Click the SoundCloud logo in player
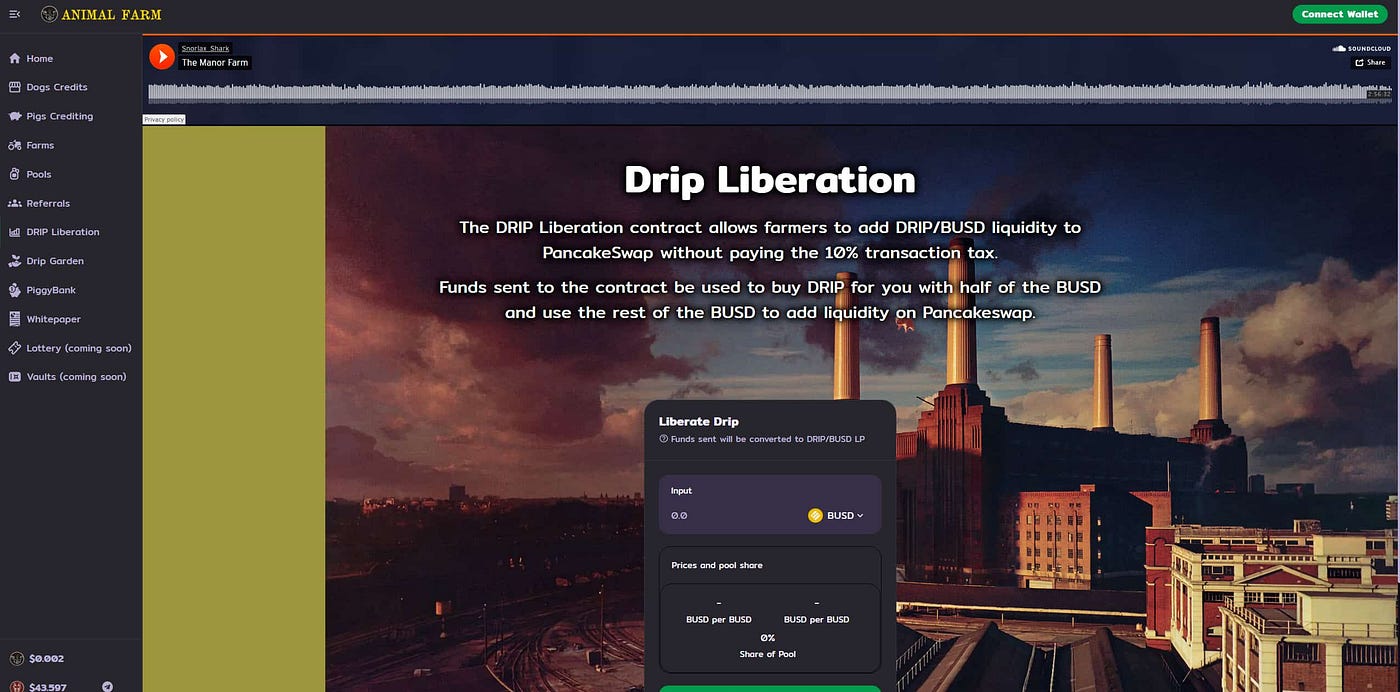The height and width of the screenshot is (692, 1400). click(x=1361, y=48)
